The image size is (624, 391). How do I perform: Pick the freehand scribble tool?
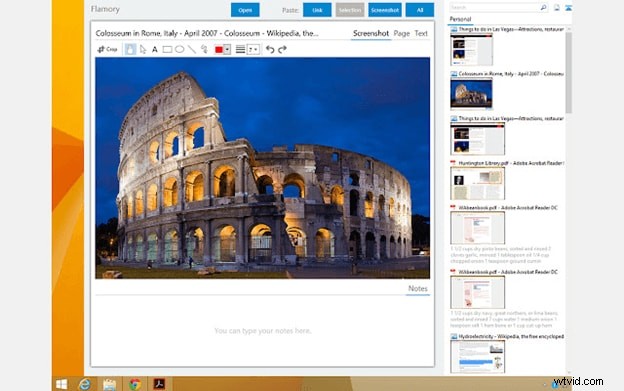tap(204, 49)
